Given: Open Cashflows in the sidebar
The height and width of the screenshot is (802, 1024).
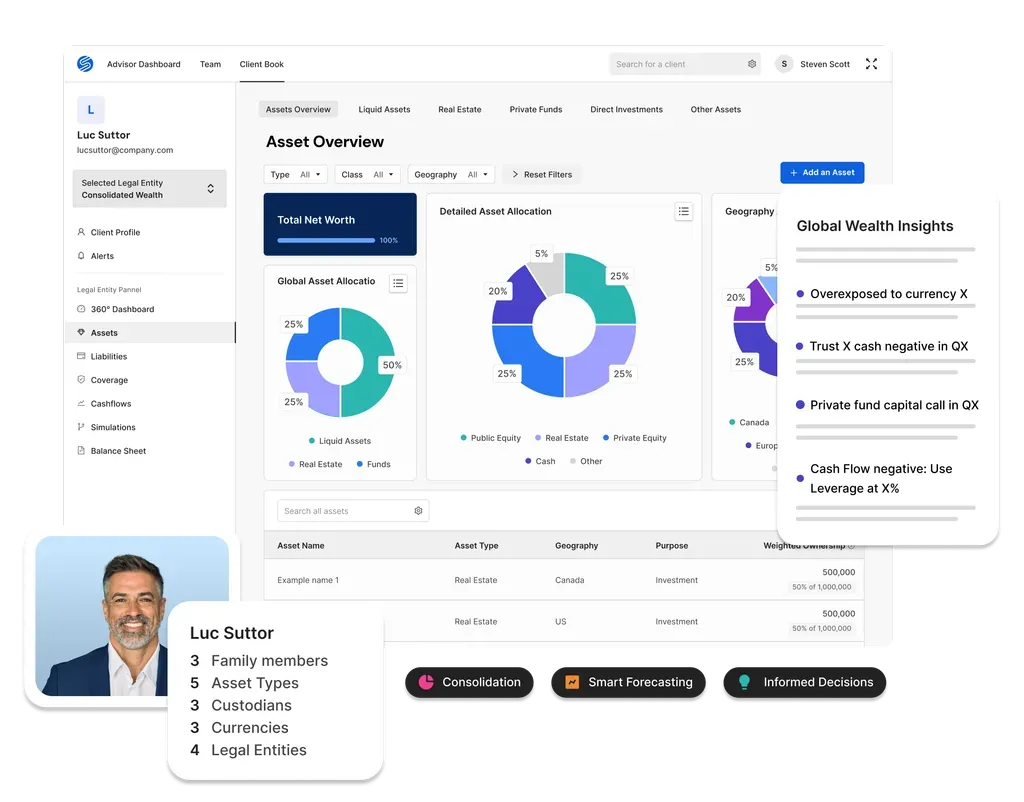Looking at the screenshot, I should [110, 404].
